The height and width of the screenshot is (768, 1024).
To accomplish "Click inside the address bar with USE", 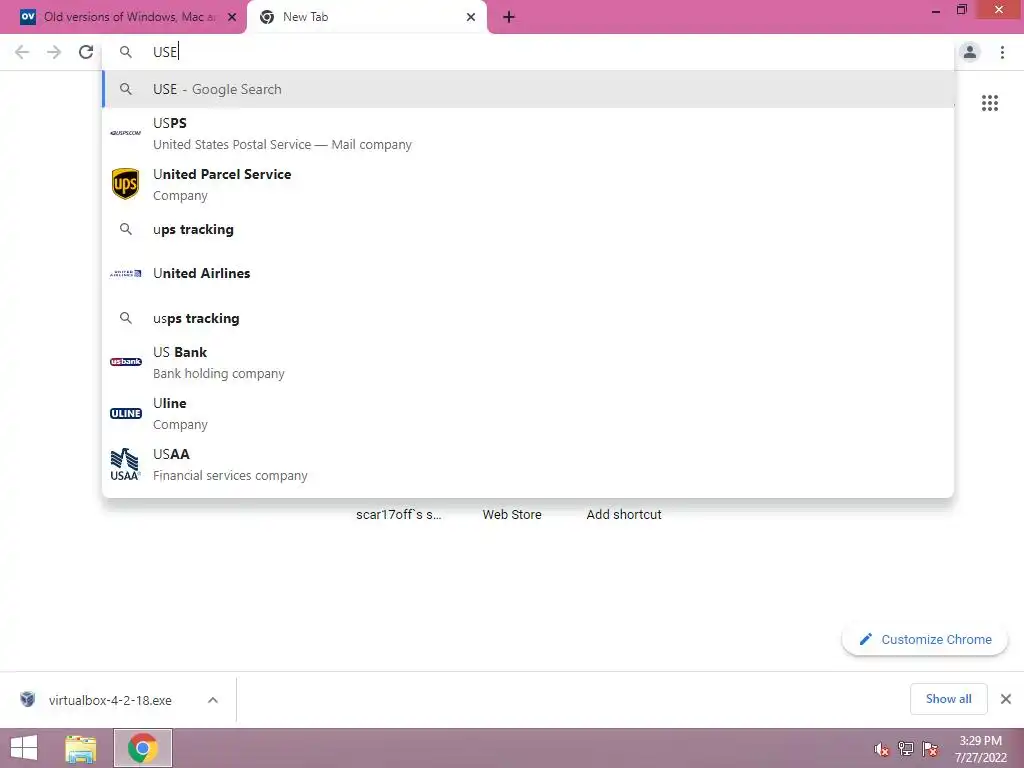I will (528, 52).
